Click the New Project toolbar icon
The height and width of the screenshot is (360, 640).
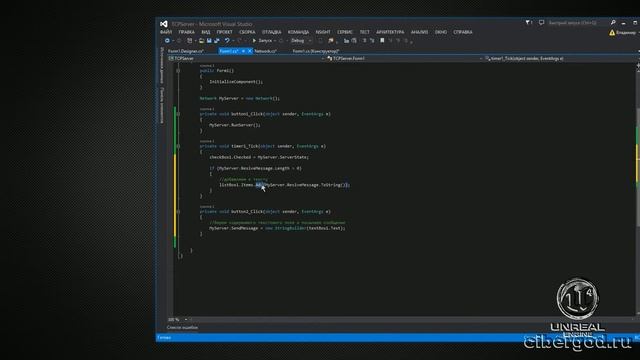(x=190, y=41)
